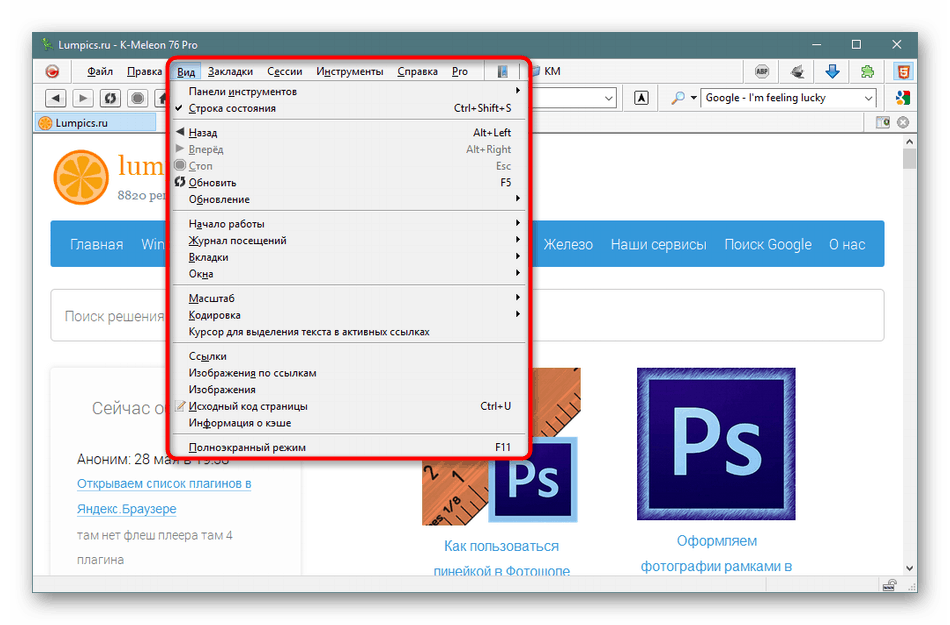
Task: Click the bird icon next to ABP
Action: click(x=797, y=71)
